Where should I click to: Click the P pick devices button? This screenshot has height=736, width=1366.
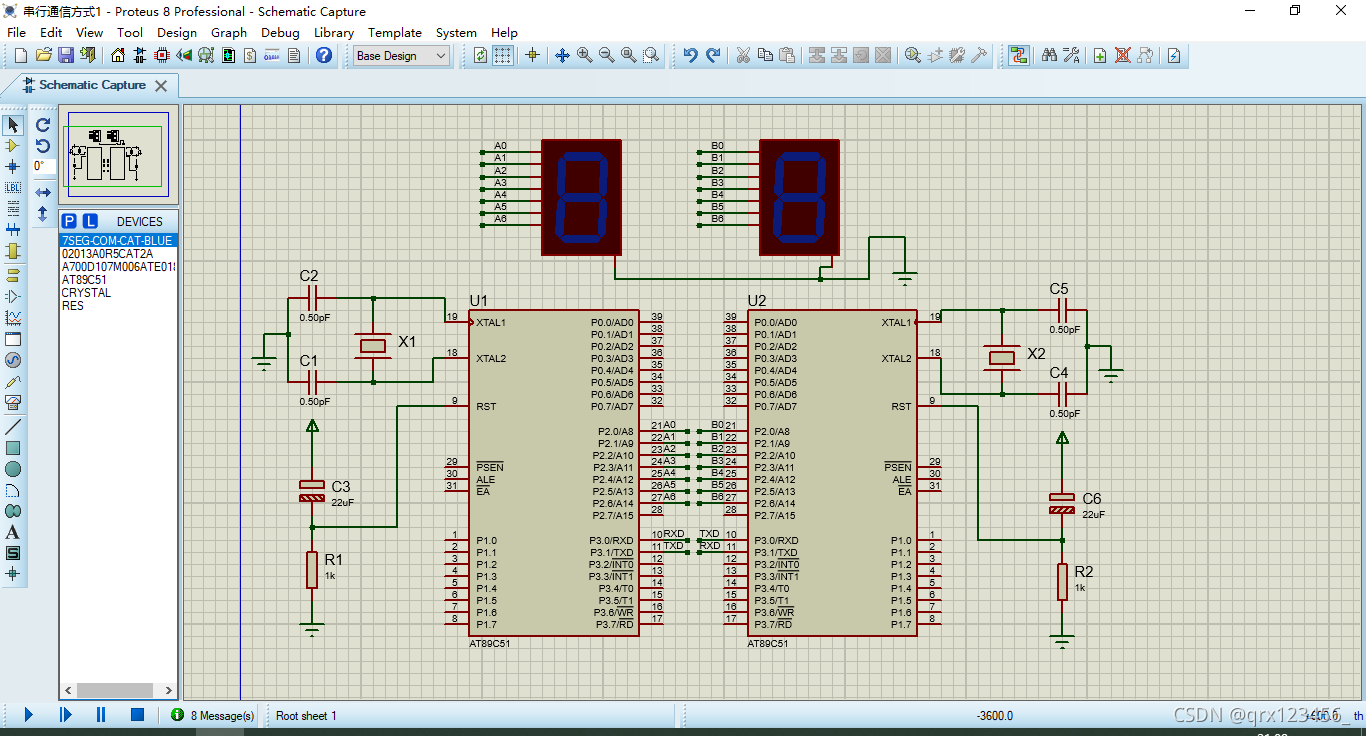pos(69,221)
